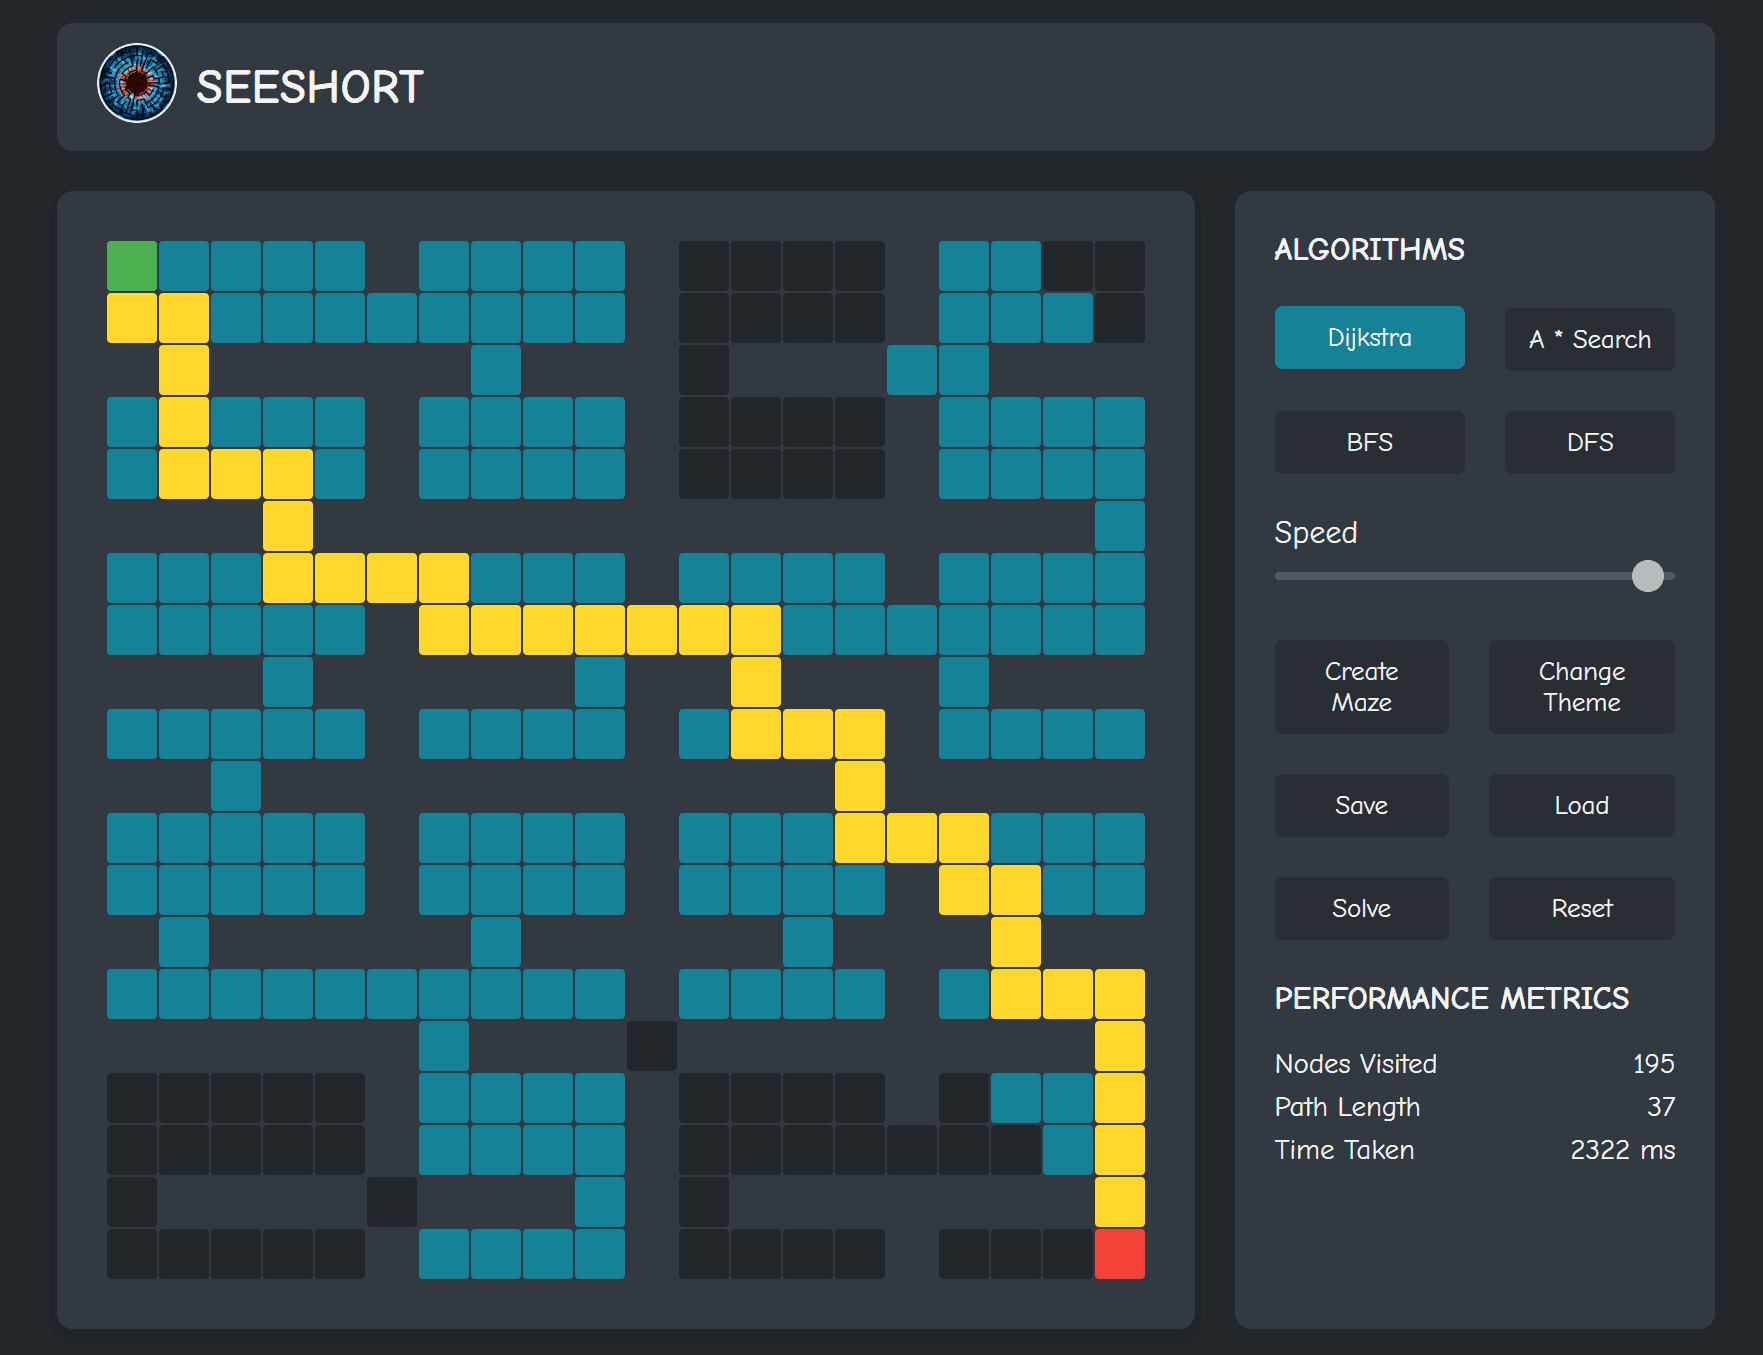This screenshot has height=1355, width=1763.
Task: Click the SEESHORT title text
Action: 310,88
